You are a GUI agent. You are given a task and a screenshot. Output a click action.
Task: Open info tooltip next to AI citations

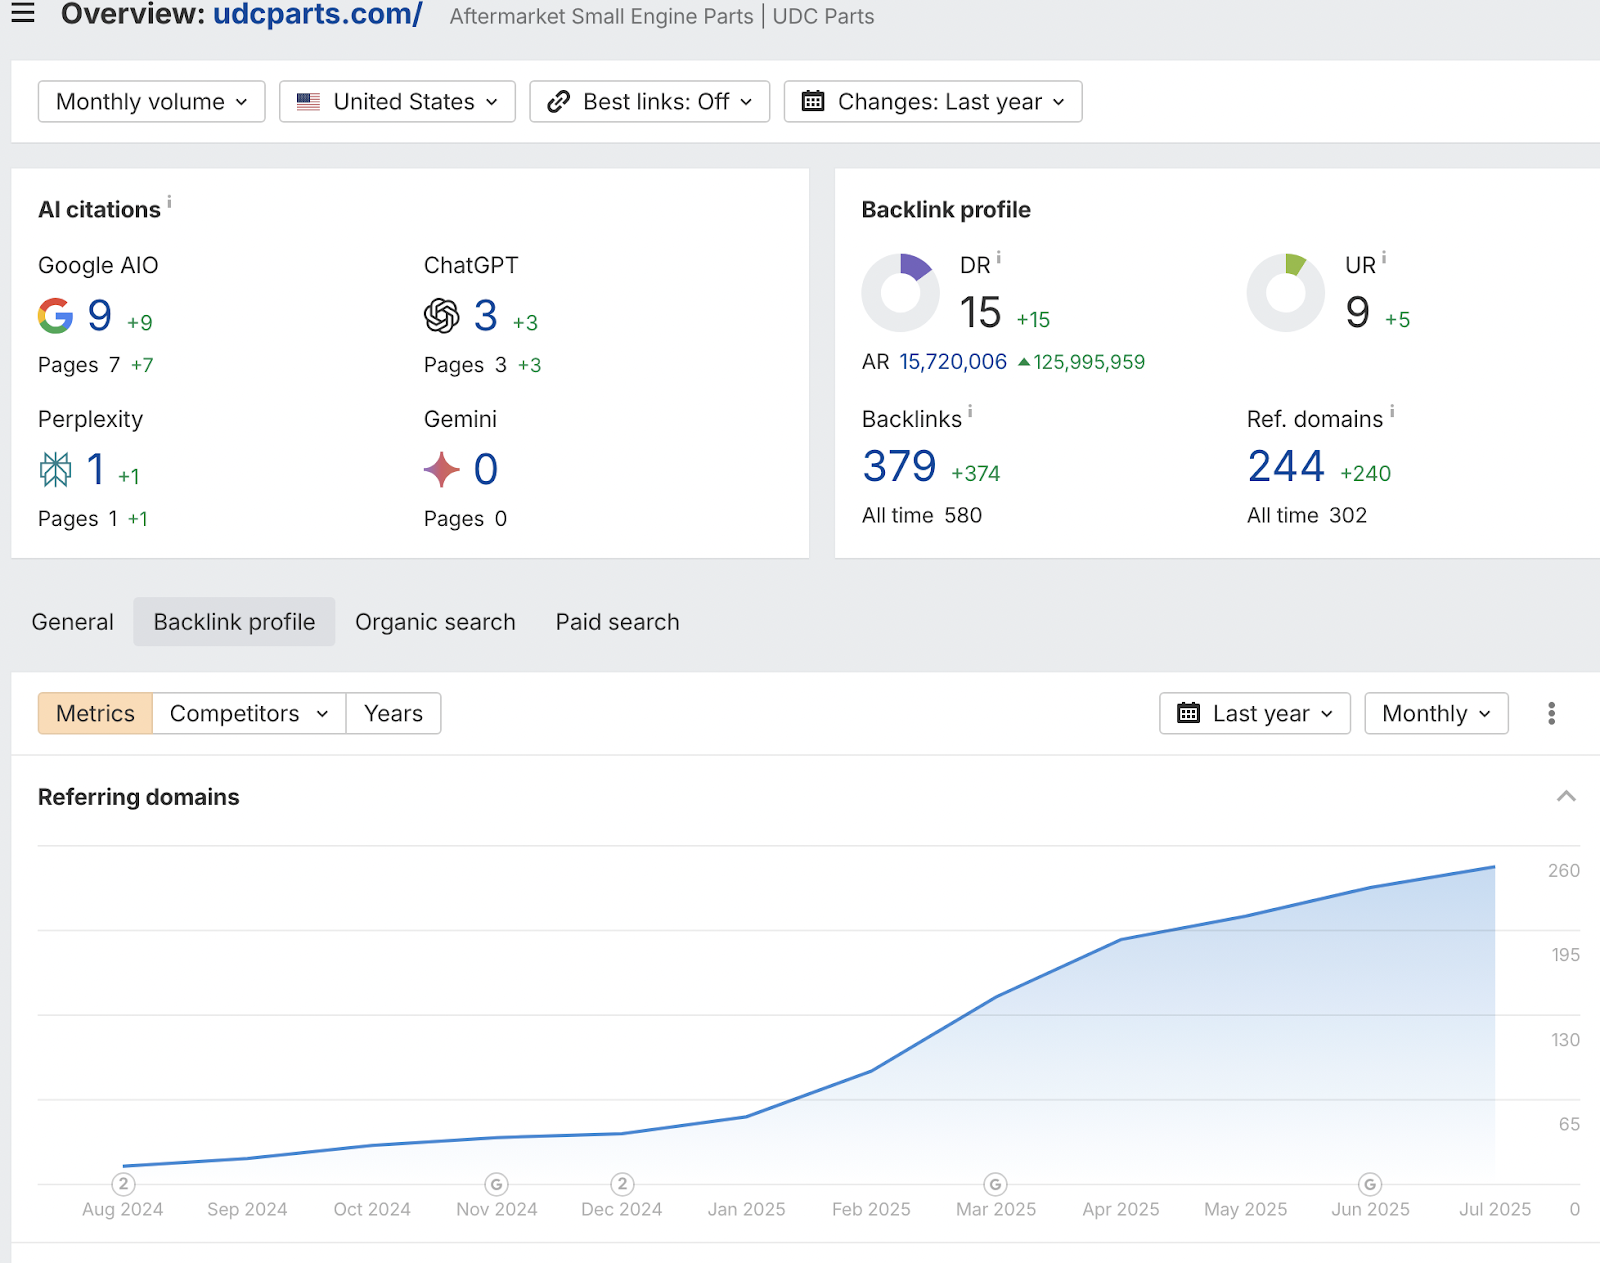click(169, 201)
